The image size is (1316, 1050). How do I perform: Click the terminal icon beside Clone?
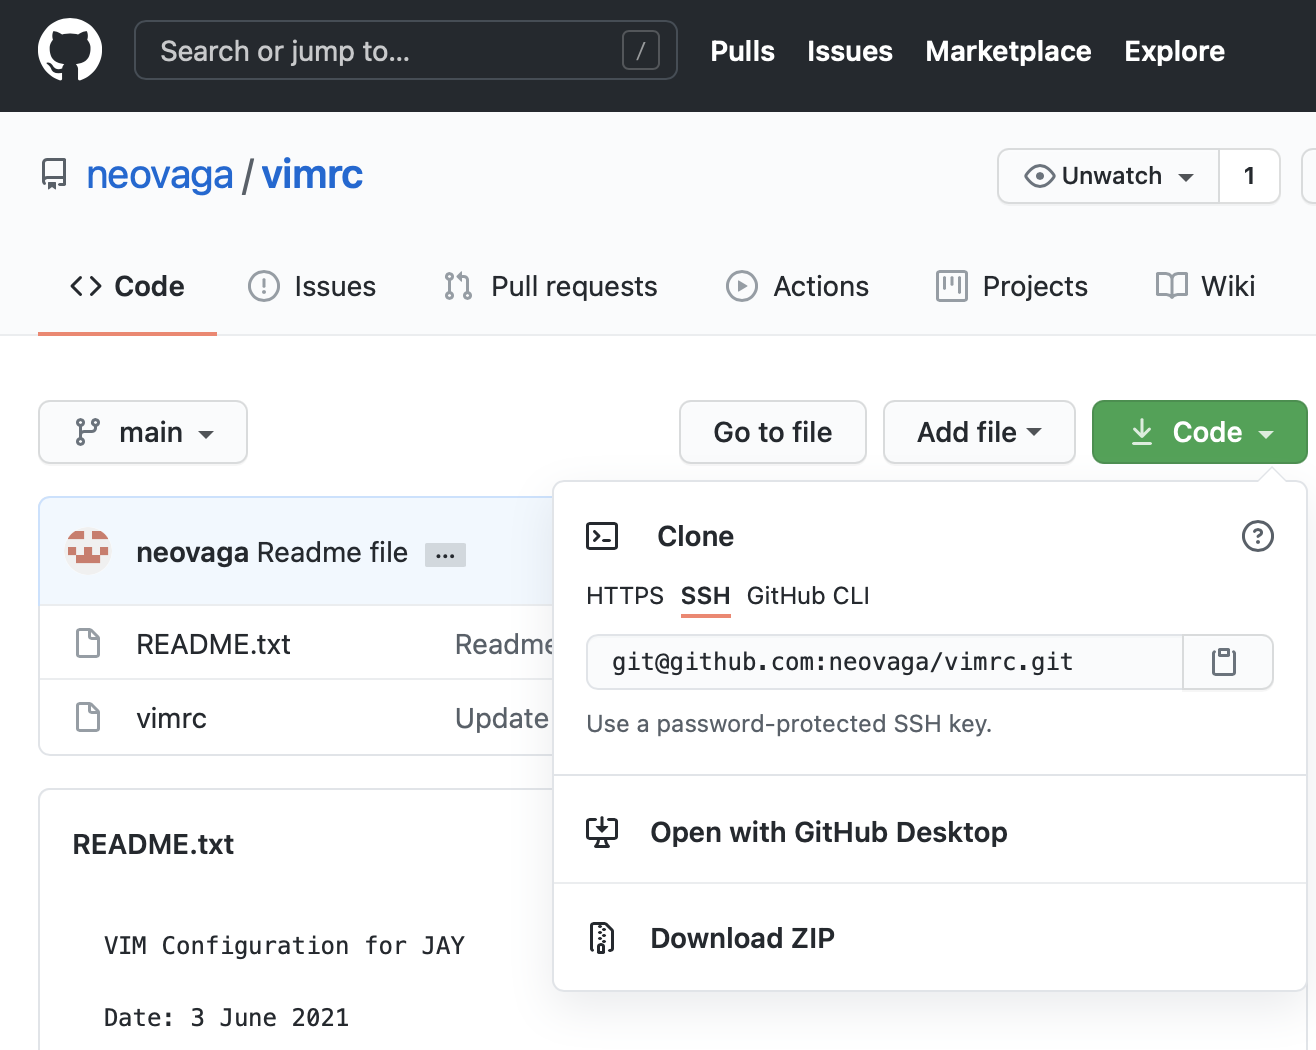pyautogui.click(x=602, y=537)
